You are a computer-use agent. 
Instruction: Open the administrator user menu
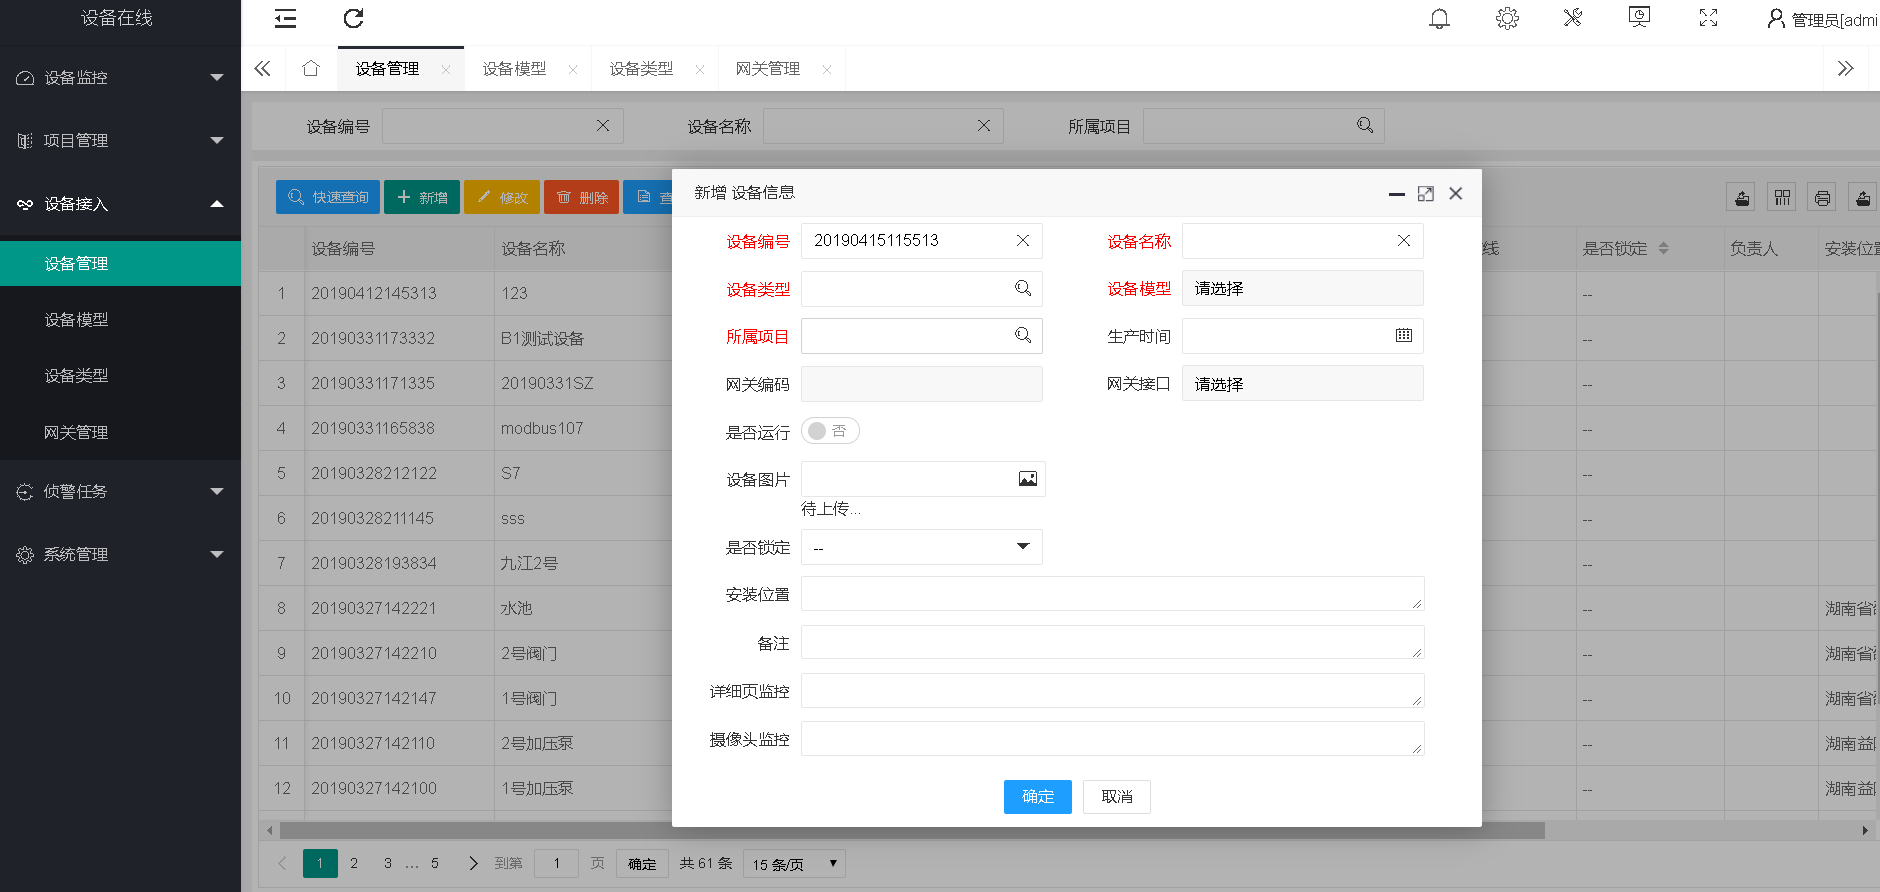[1822, 19]
